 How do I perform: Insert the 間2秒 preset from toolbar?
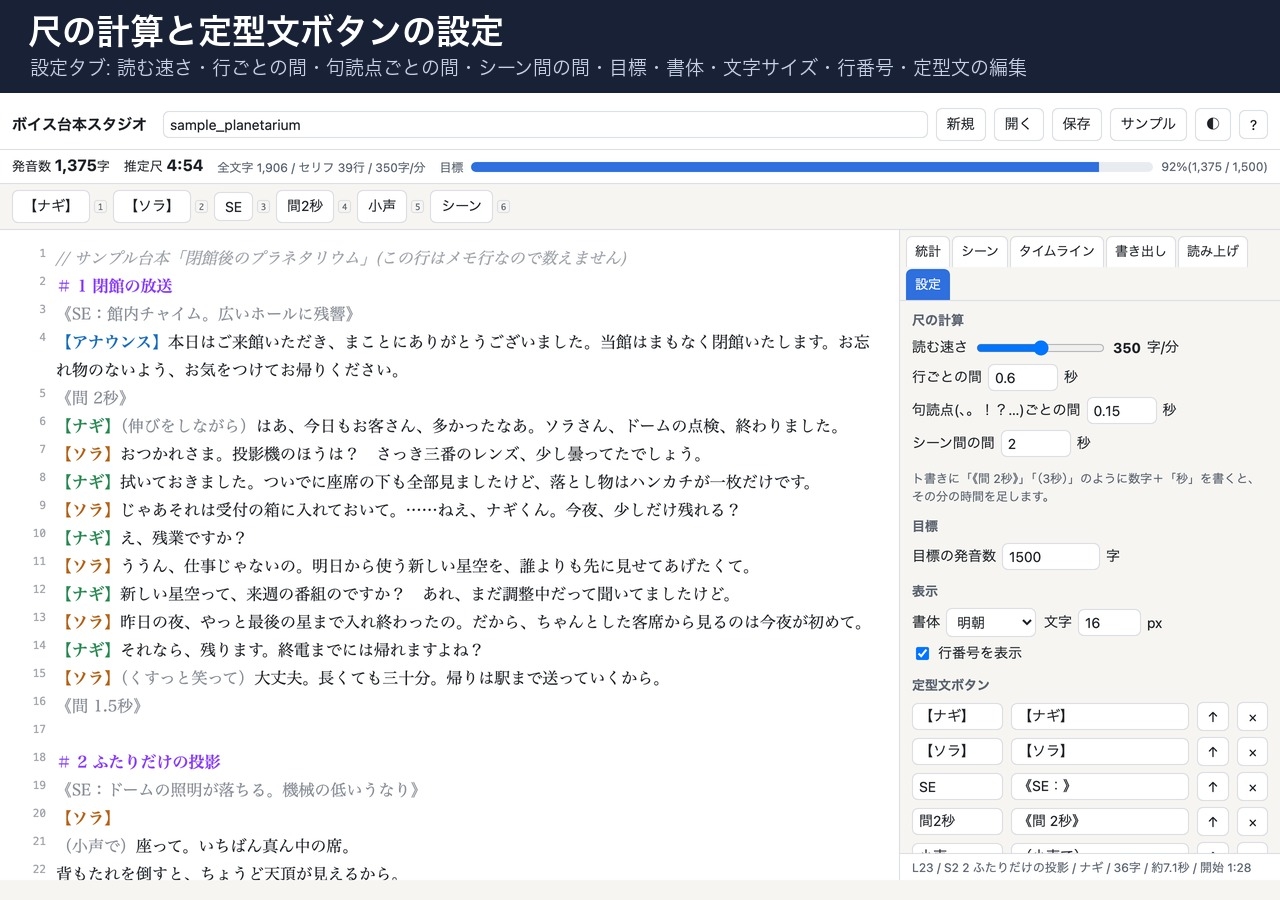(x=305, y=206)
